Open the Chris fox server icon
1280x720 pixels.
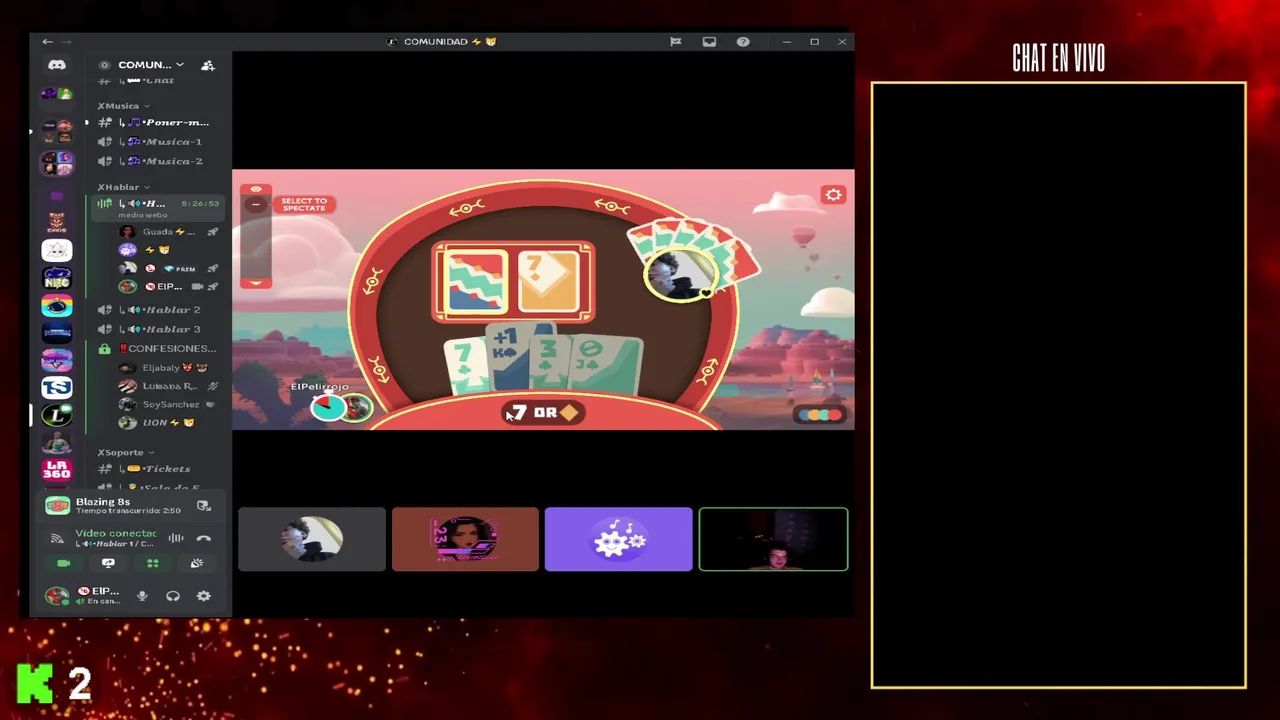(57, 222)
